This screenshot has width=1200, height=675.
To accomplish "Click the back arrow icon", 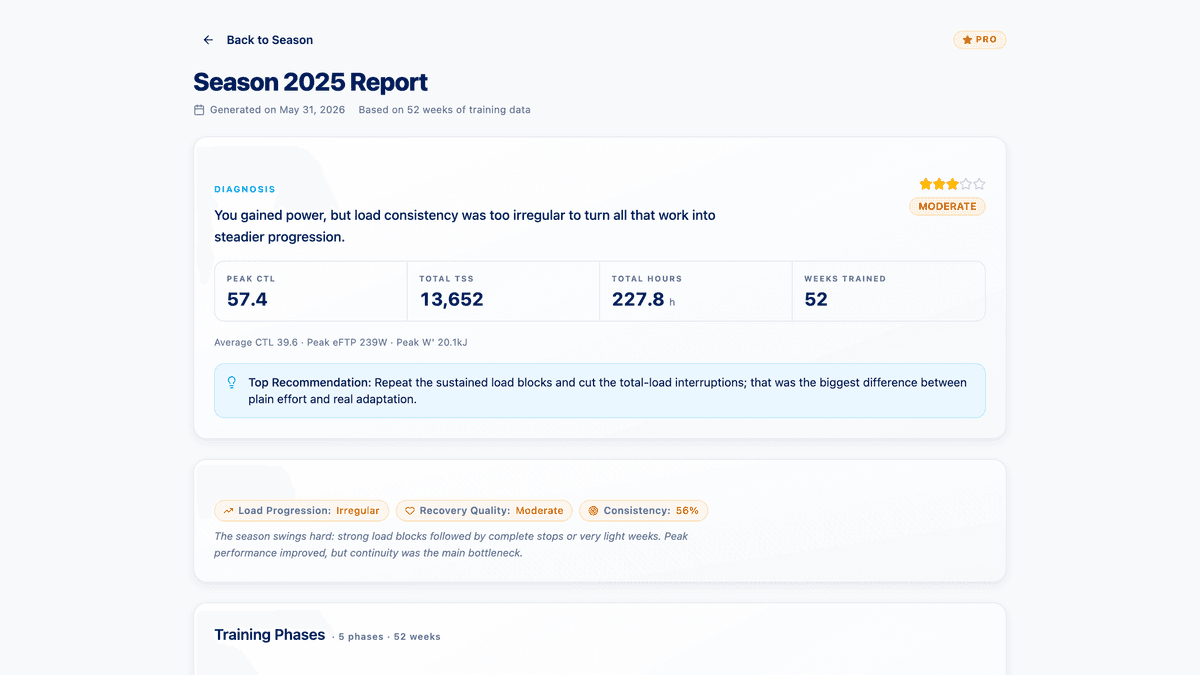I will click(x=208, y=40).
